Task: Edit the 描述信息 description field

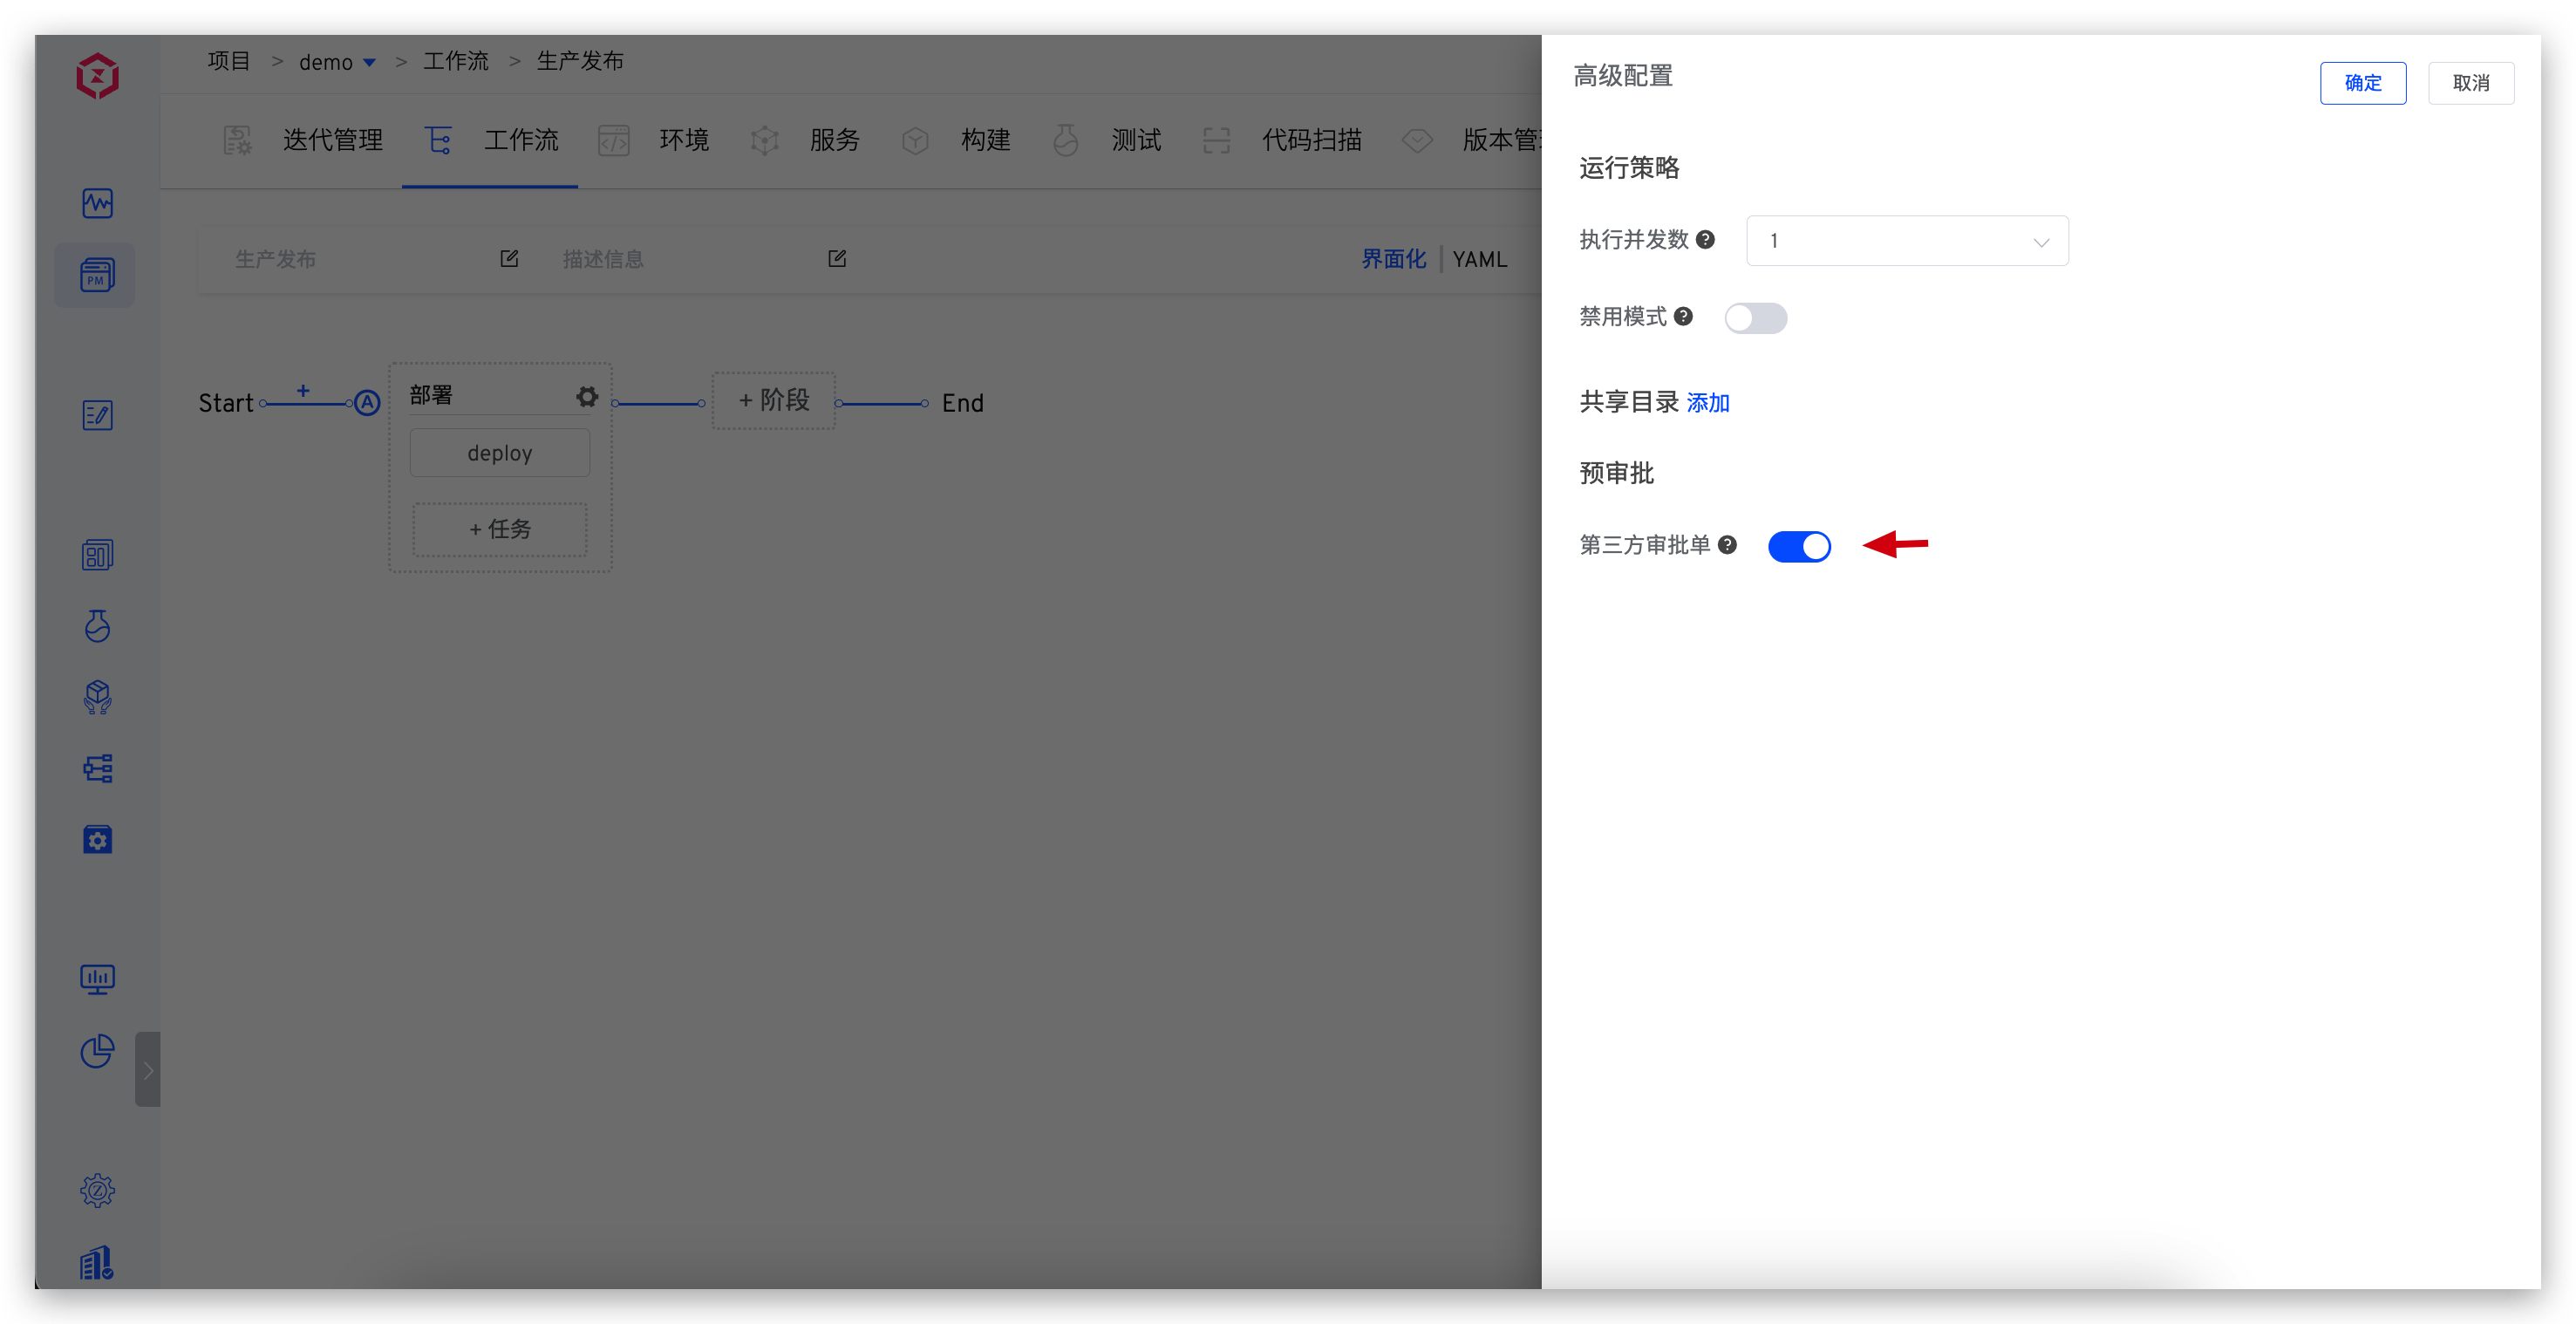Action: pyautogui.click(x=837, y=258)
